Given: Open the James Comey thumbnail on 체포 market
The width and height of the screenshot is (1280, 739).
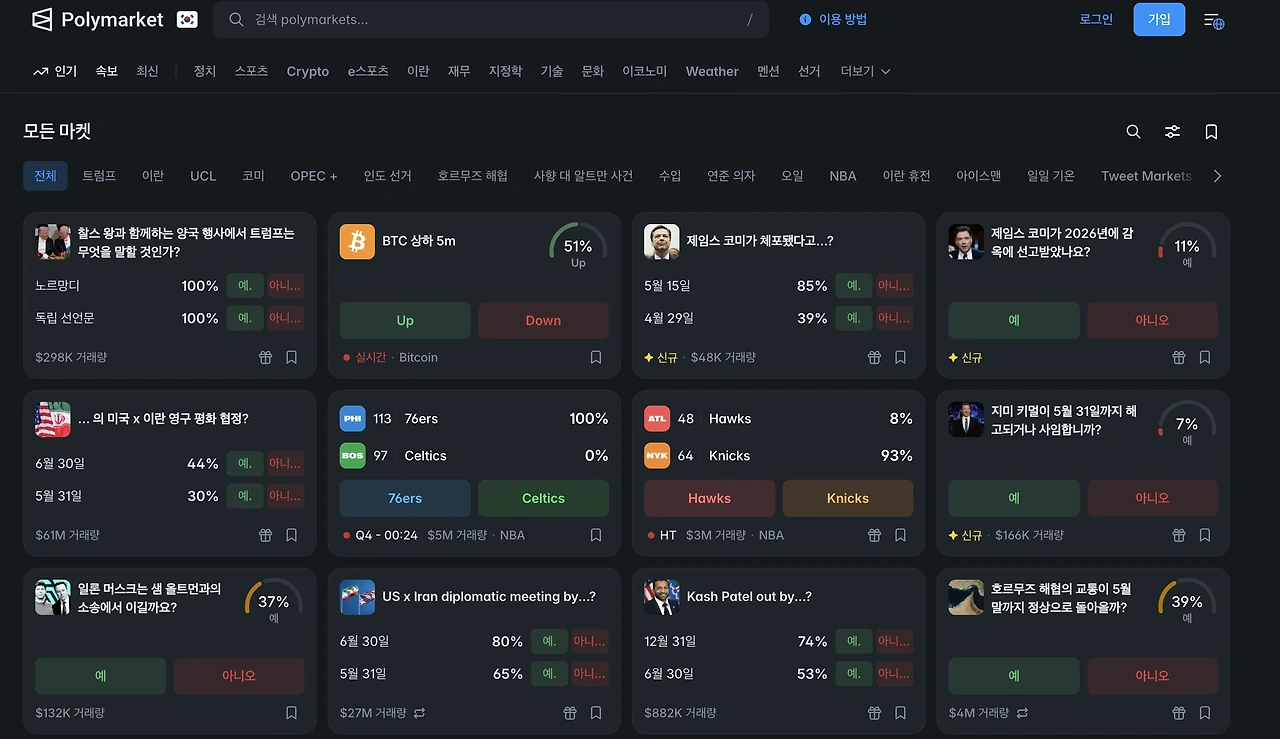Looking at the screenshot, I should [x=661, y=241].
